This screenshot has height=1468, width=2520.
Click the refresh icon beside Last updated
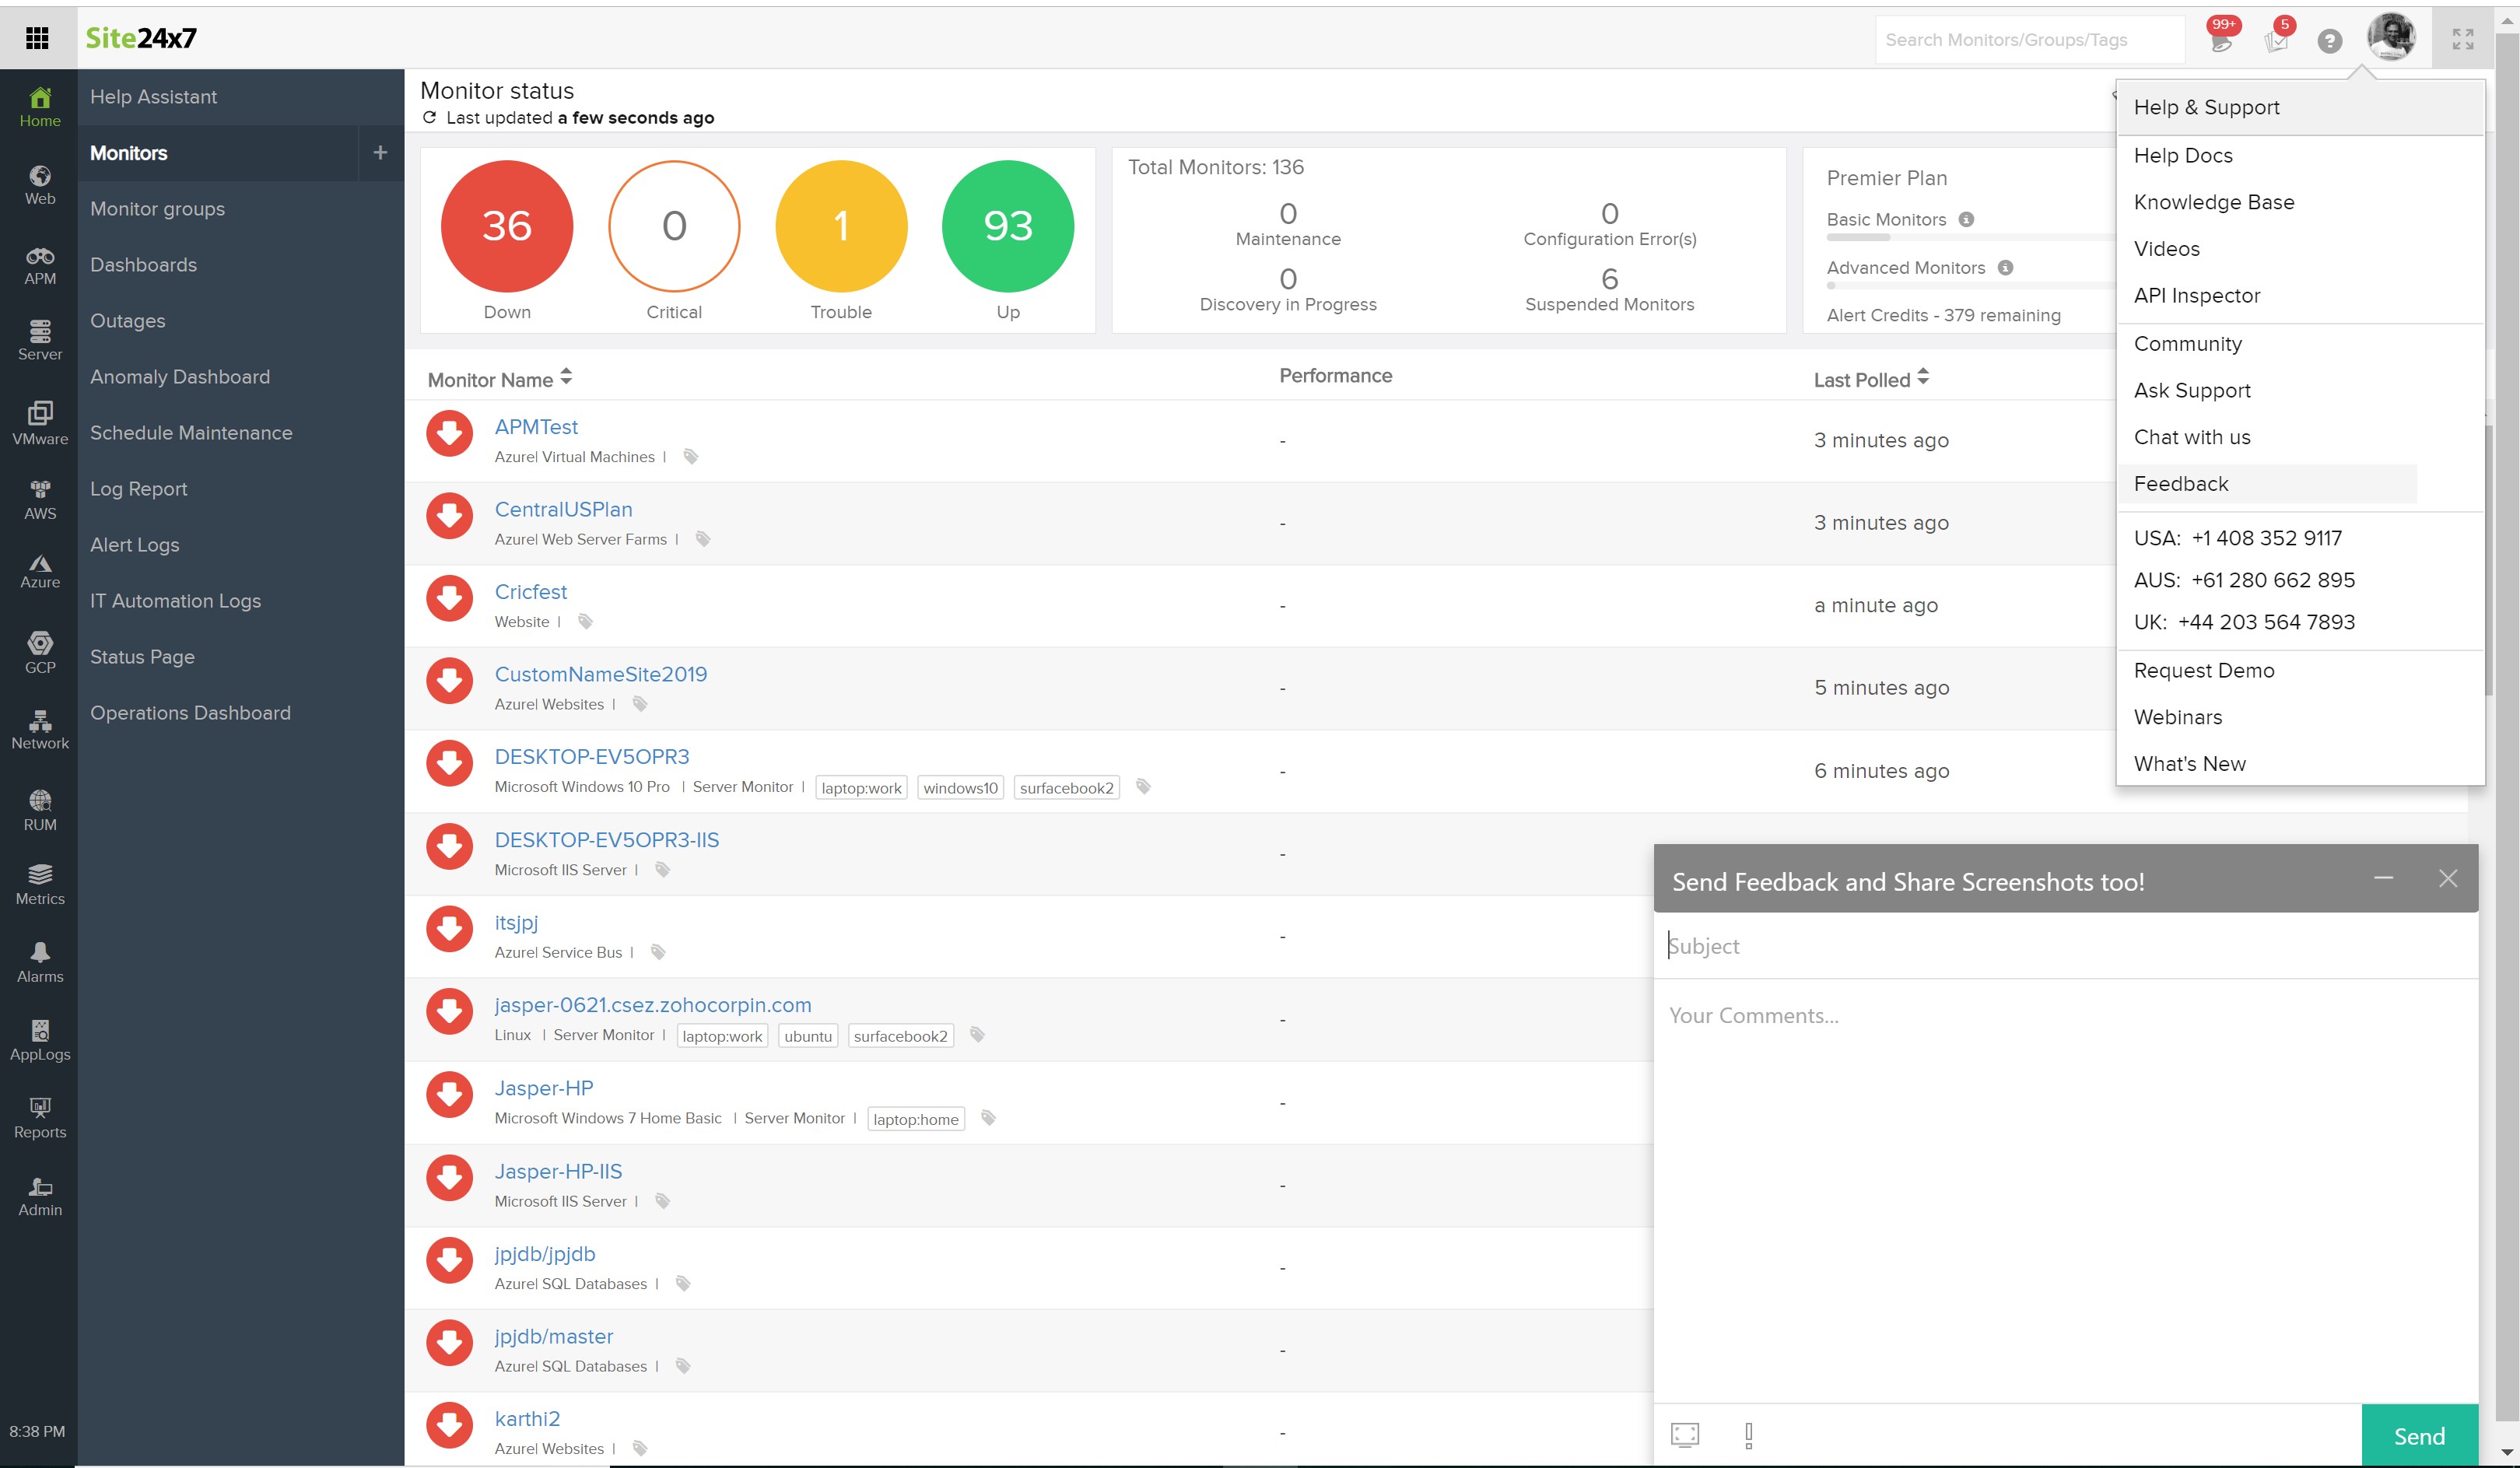[x=430, y=118]
